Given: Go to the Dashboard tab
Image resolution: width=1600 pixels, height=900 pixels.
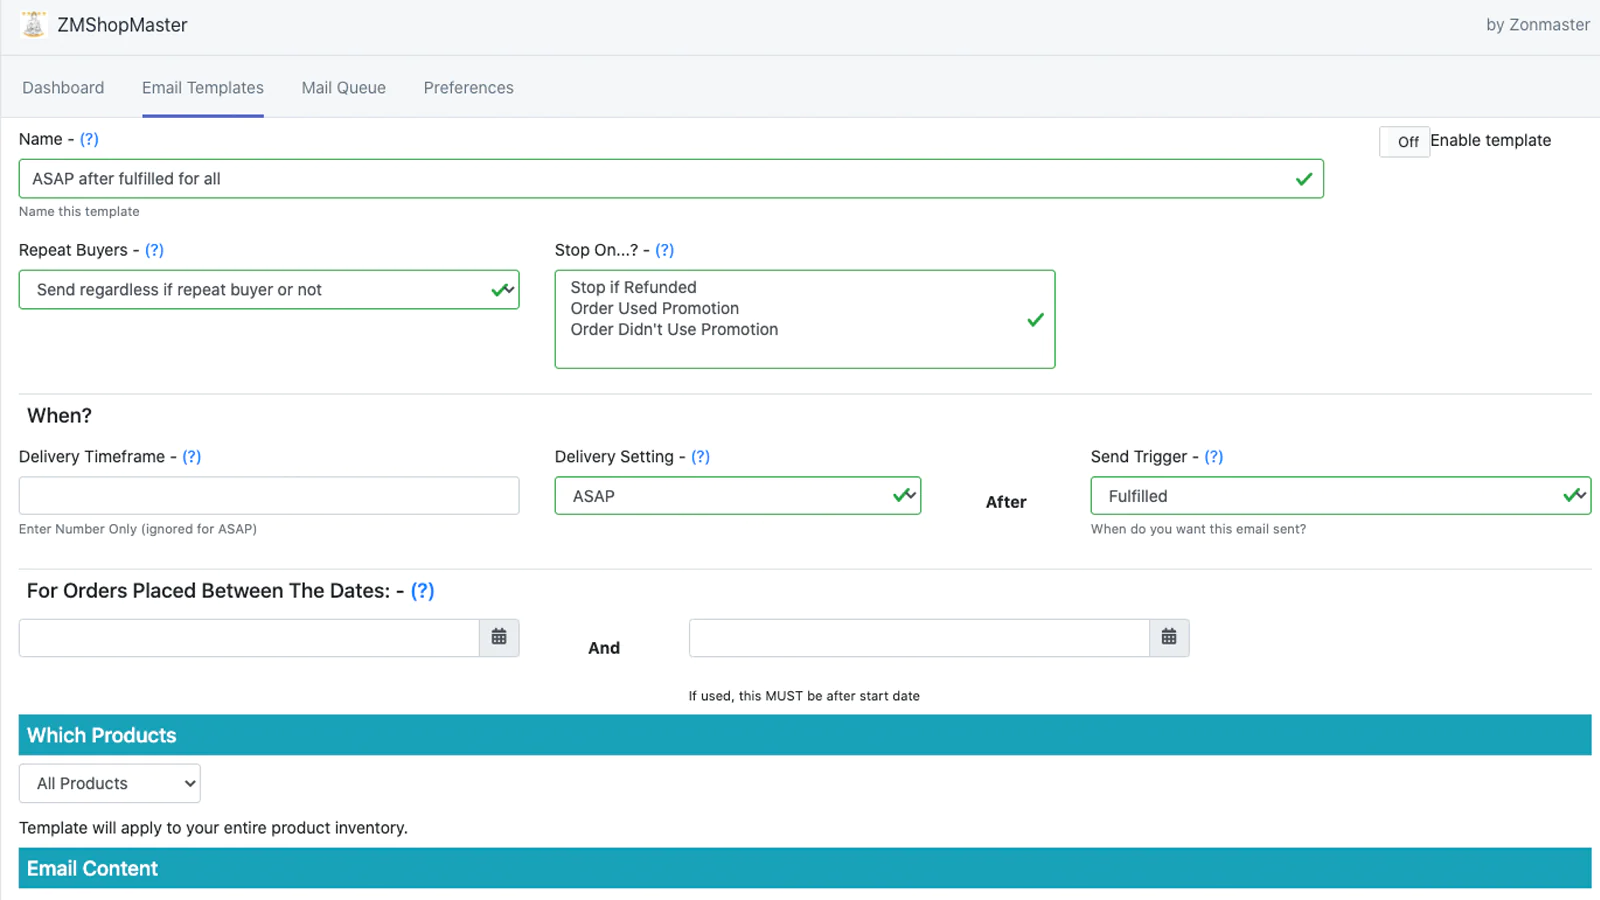Looking at the screenshot, I should 63,88.
